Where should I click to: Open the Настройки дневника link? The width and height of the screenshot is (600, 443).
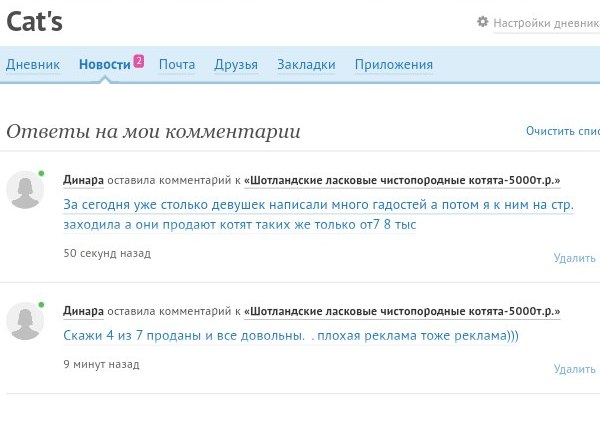(546, 23)
